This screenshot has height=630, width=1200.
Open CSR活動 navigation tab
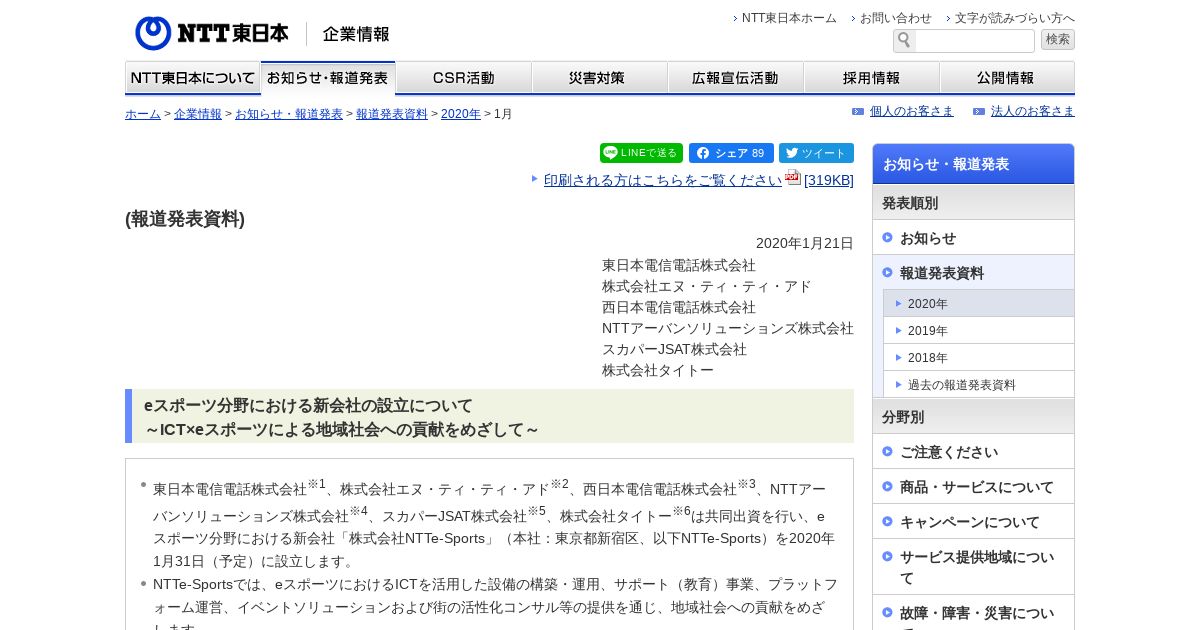[464, 77]
